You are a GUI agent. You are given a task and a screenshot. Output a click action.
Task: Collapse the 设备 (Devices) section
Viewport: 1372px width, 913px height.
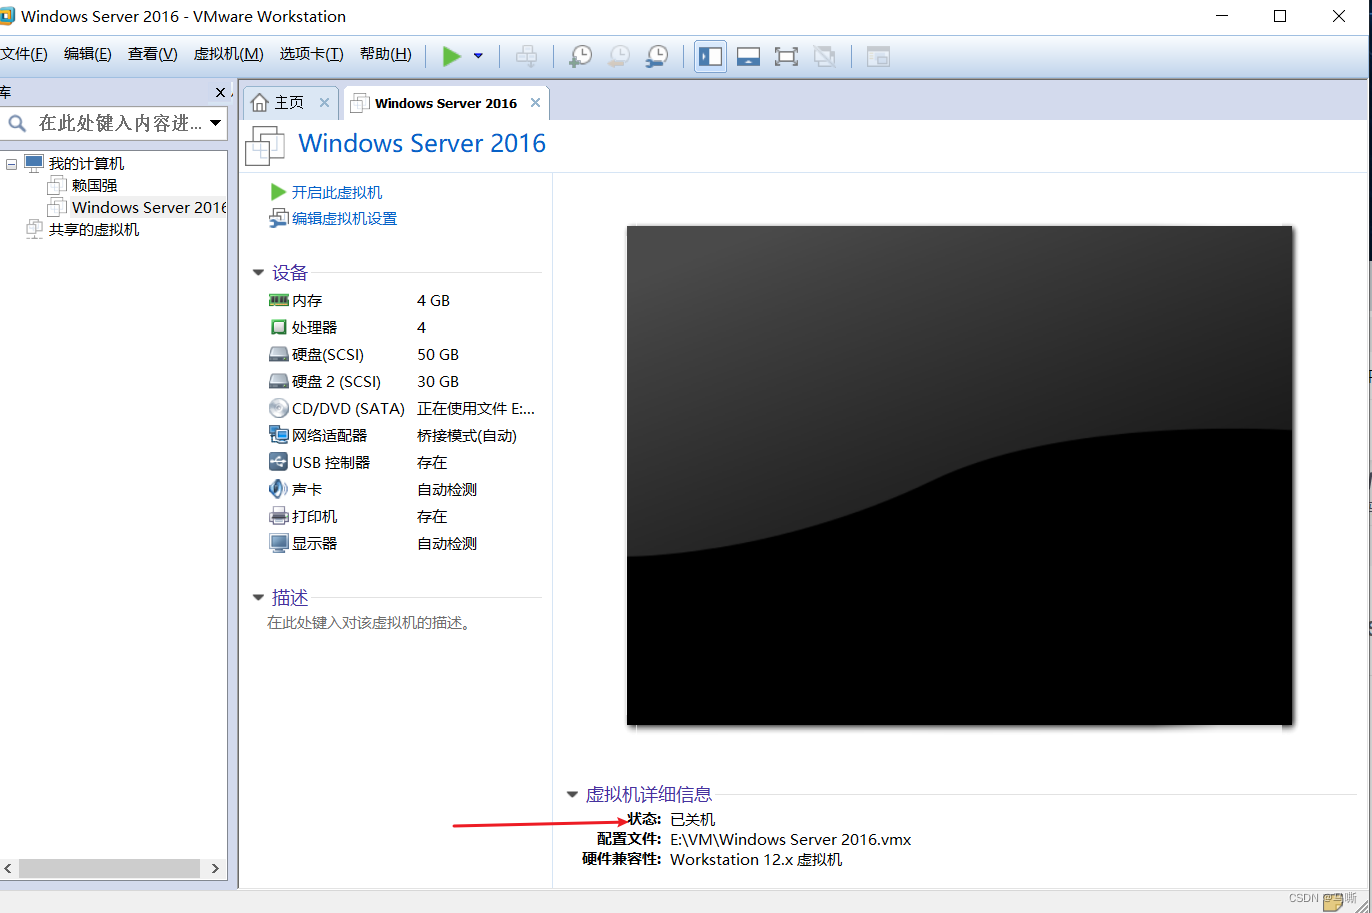tap(258, 272)
